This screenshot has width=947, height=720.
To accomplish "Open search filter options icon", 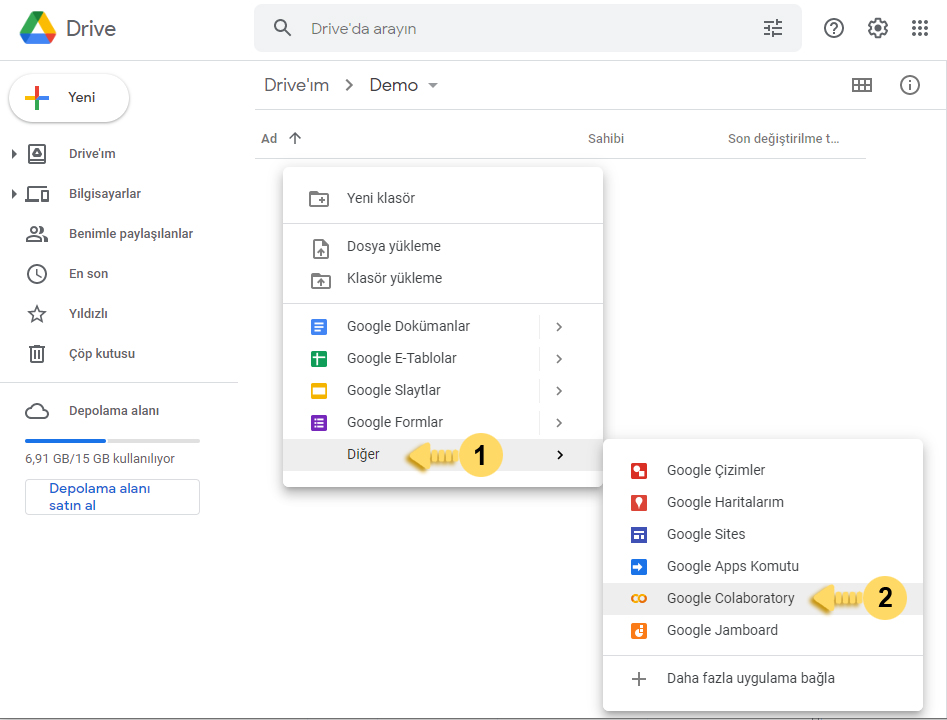I will pos(772,28).
